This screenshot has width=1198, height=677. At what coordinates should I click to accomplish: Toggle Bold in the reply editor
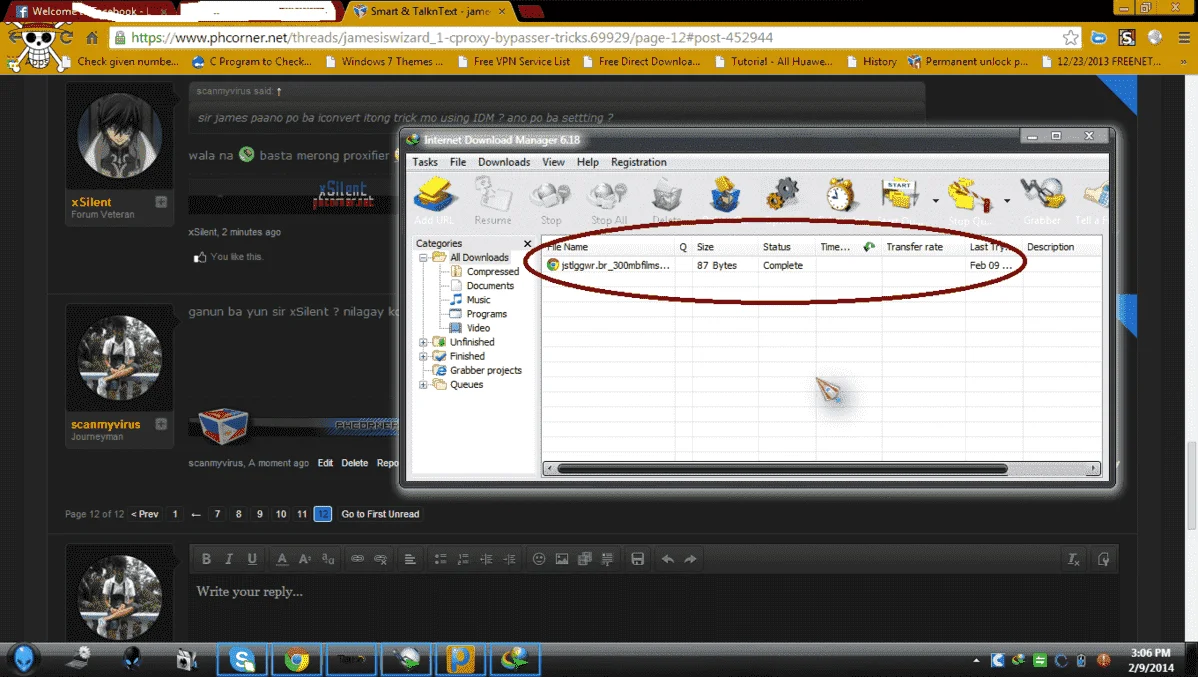point(206,559)
